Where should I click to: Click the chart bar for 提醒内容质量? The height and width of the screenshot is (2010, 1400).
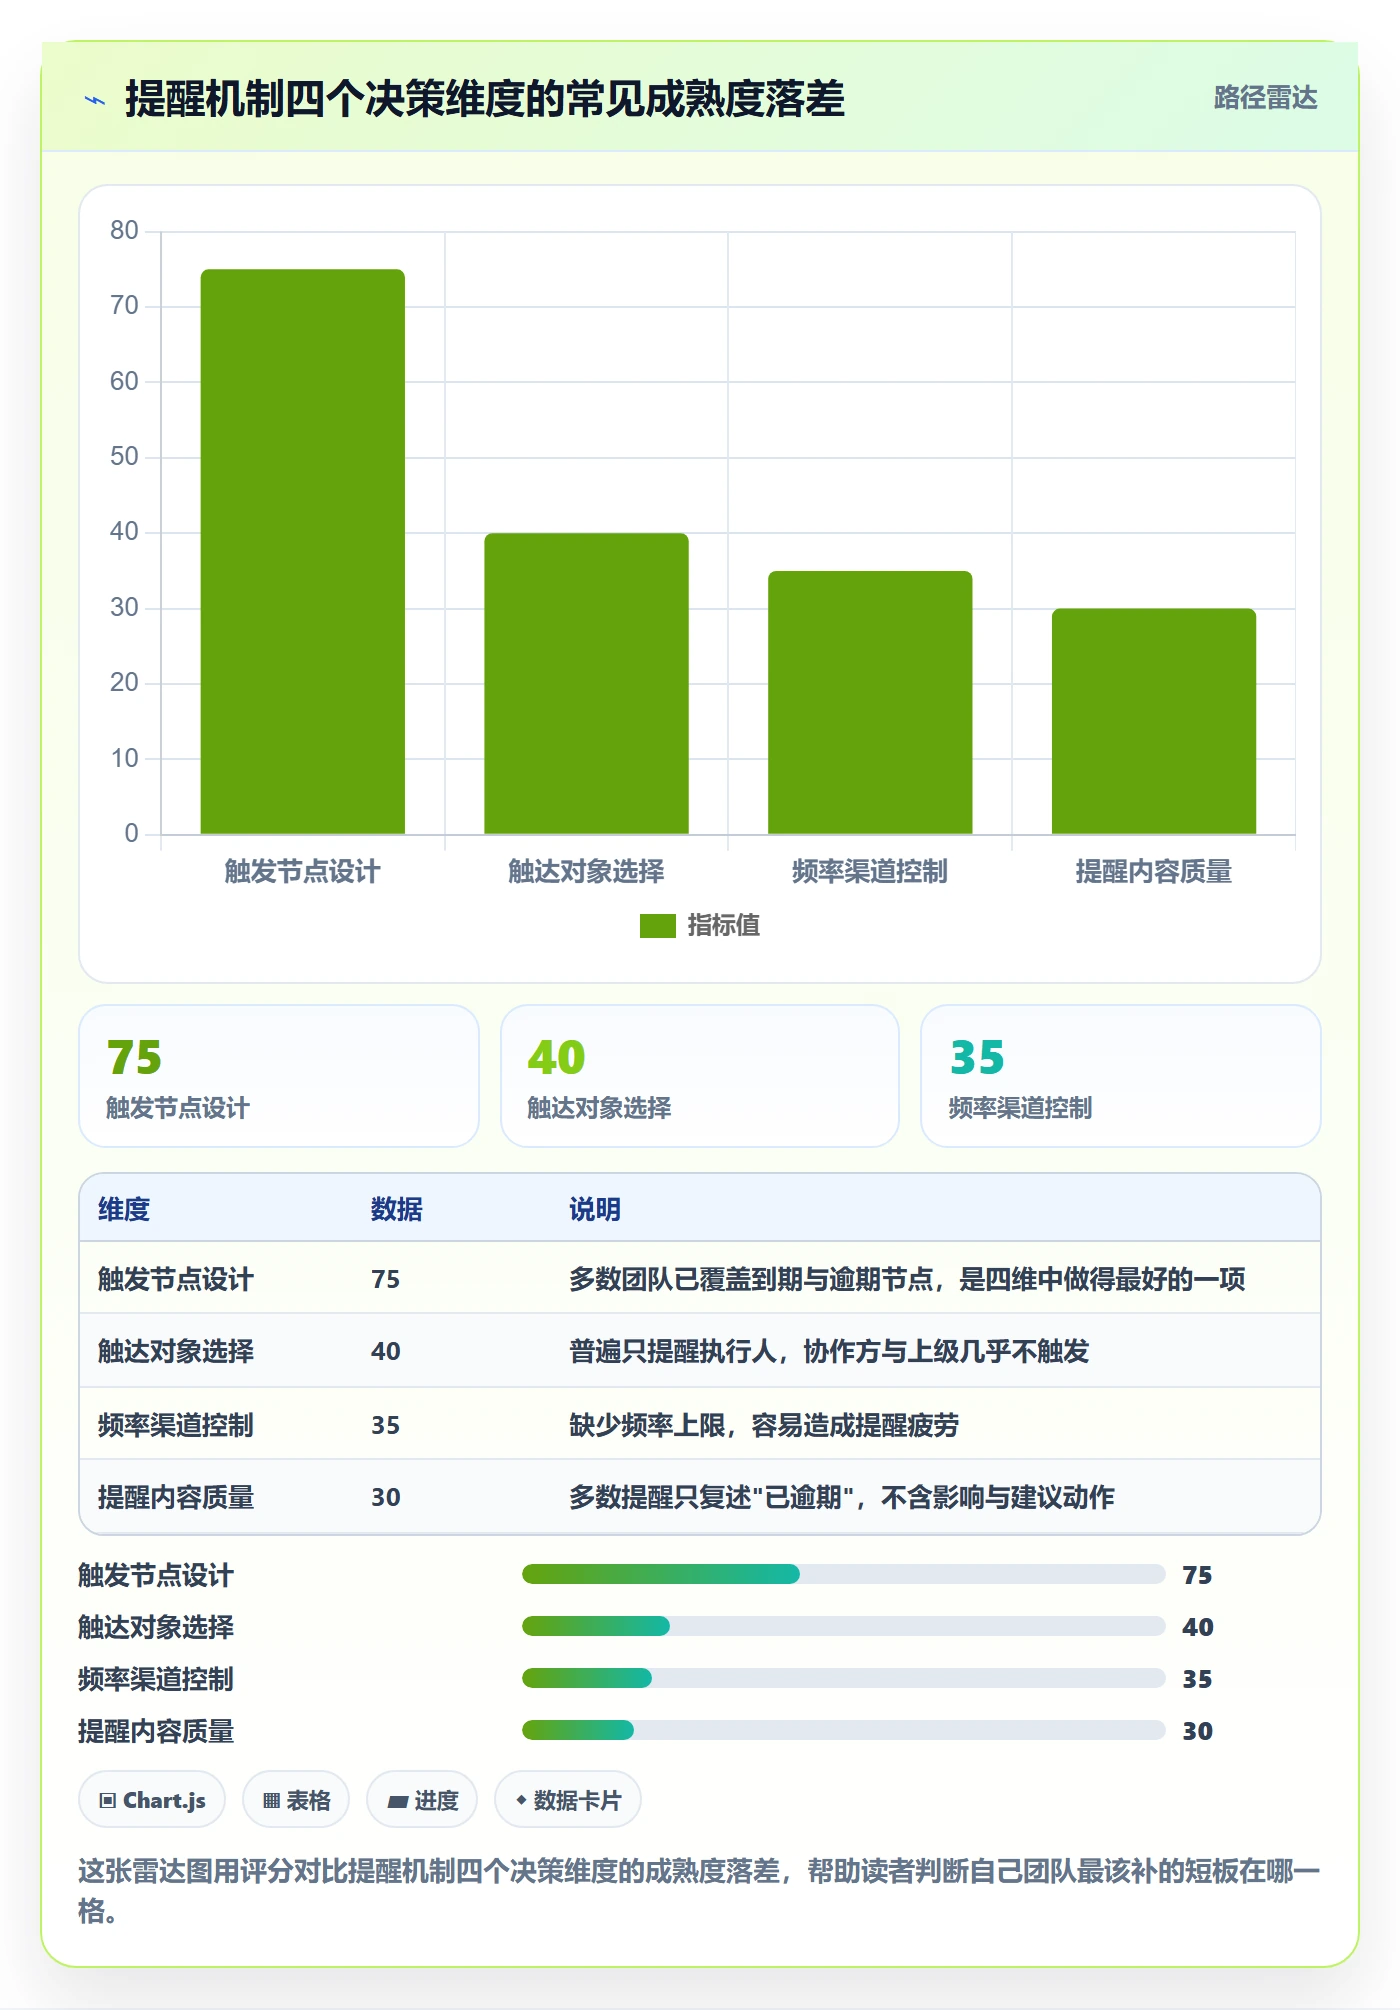[x=1154, y=721]
